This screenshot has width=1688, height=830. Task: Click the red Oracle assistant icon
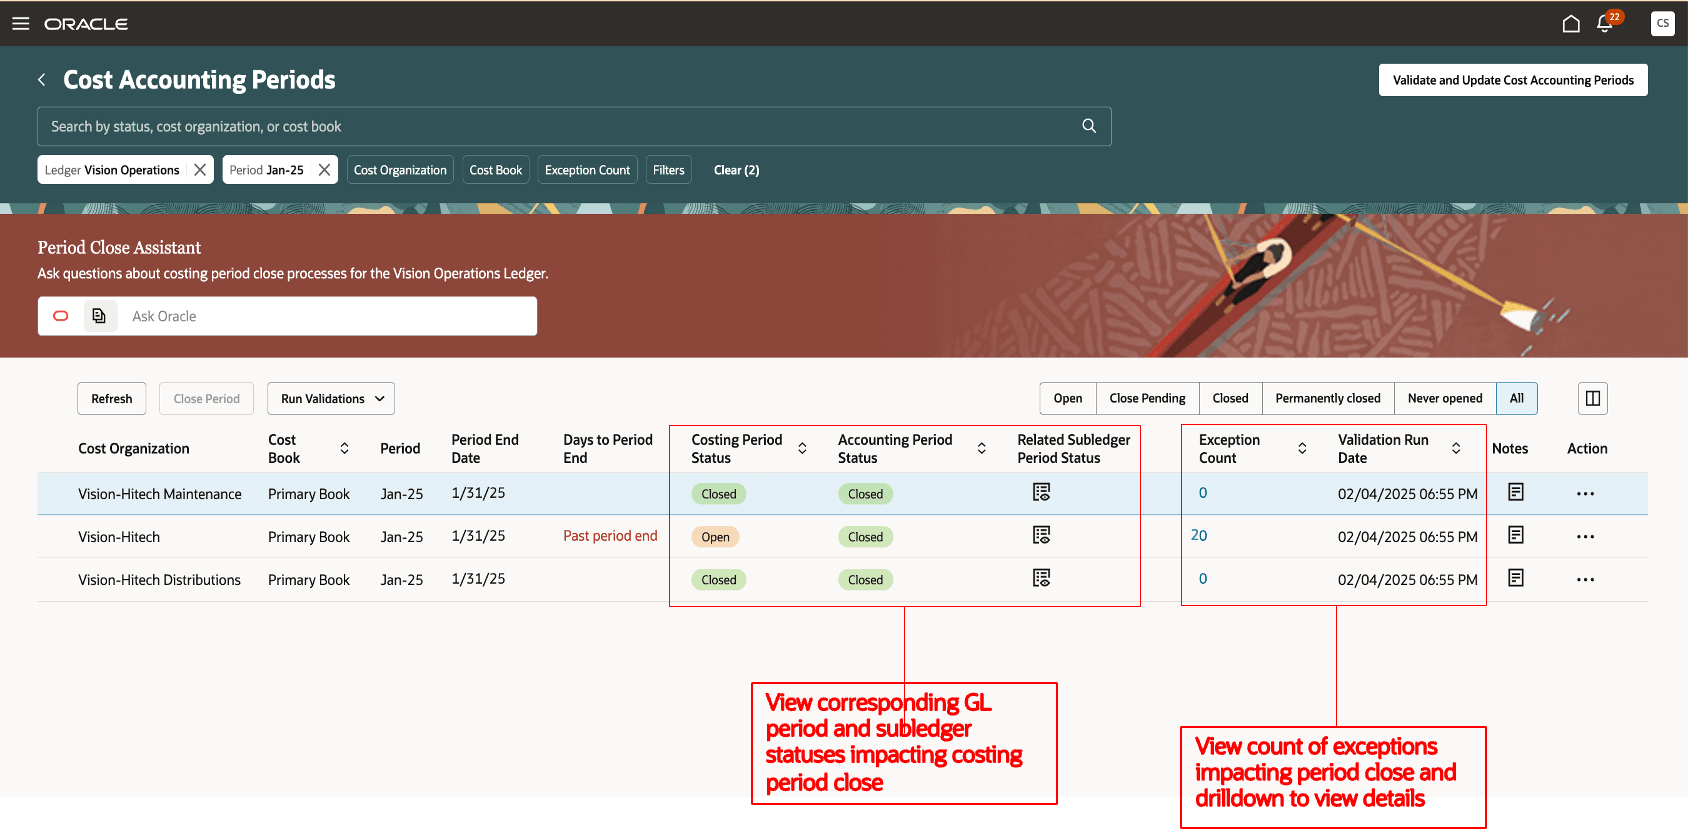pos(61,316)
